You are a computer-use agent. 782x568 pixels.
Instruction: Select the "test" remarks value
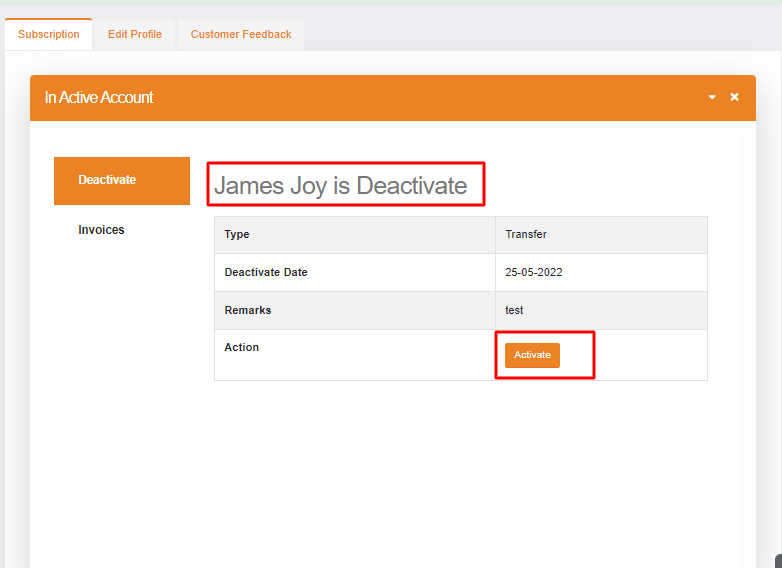click(x=514, y=310)
